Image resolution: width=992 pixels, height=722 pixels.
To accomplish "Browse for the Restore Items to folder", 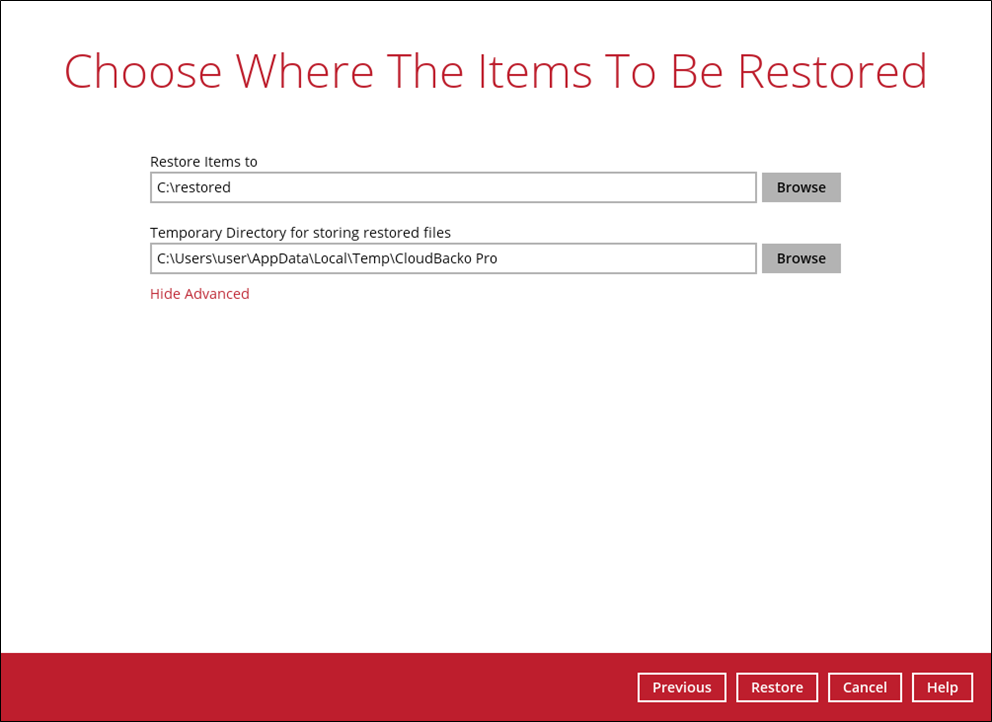I will pyautogui.click(x=801, y=187).
